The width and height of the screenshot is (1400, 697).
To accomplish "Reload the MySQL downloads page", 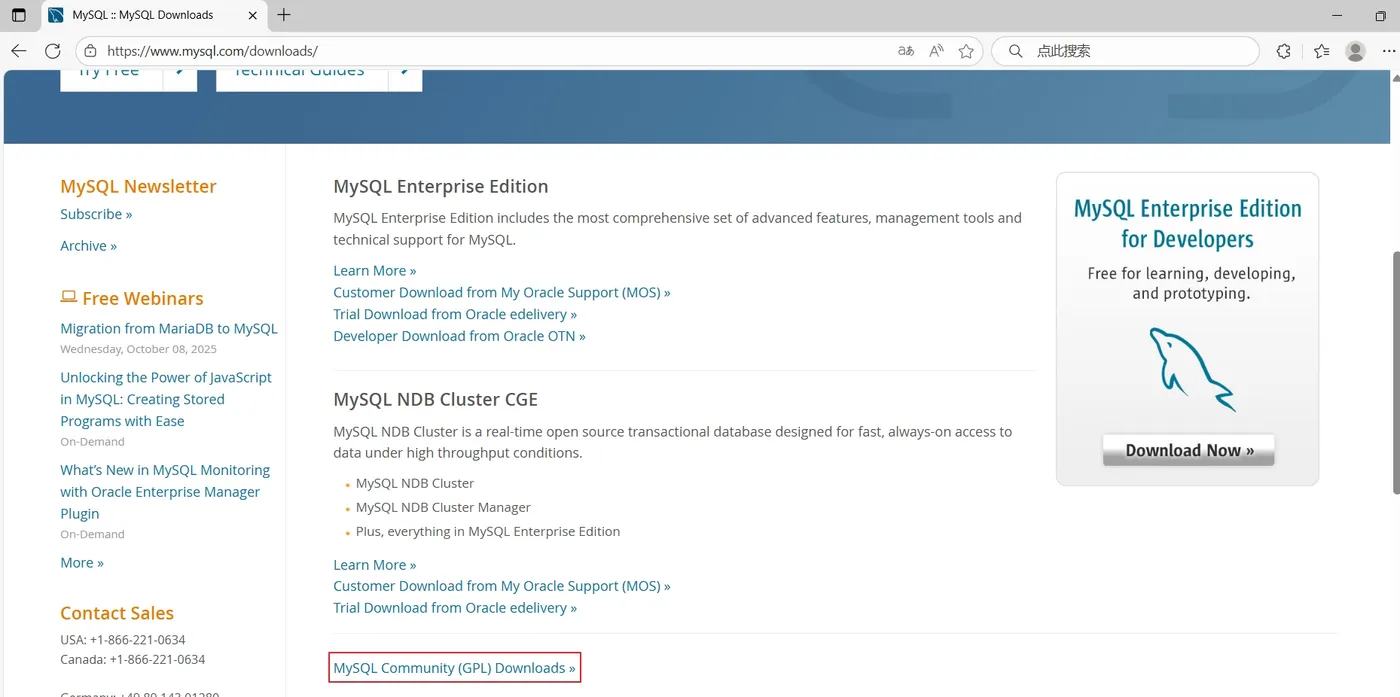I will click(53, 51).
